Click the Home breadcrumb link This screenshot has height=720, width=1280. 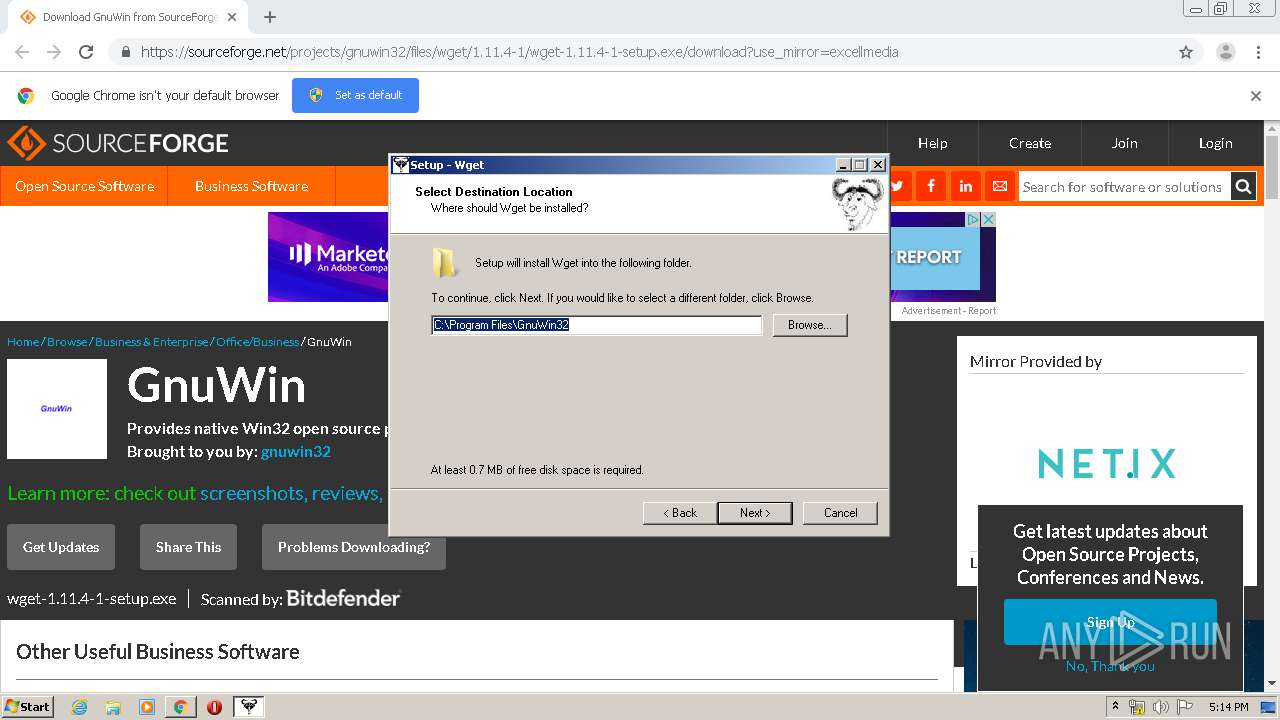pos(23,342)
